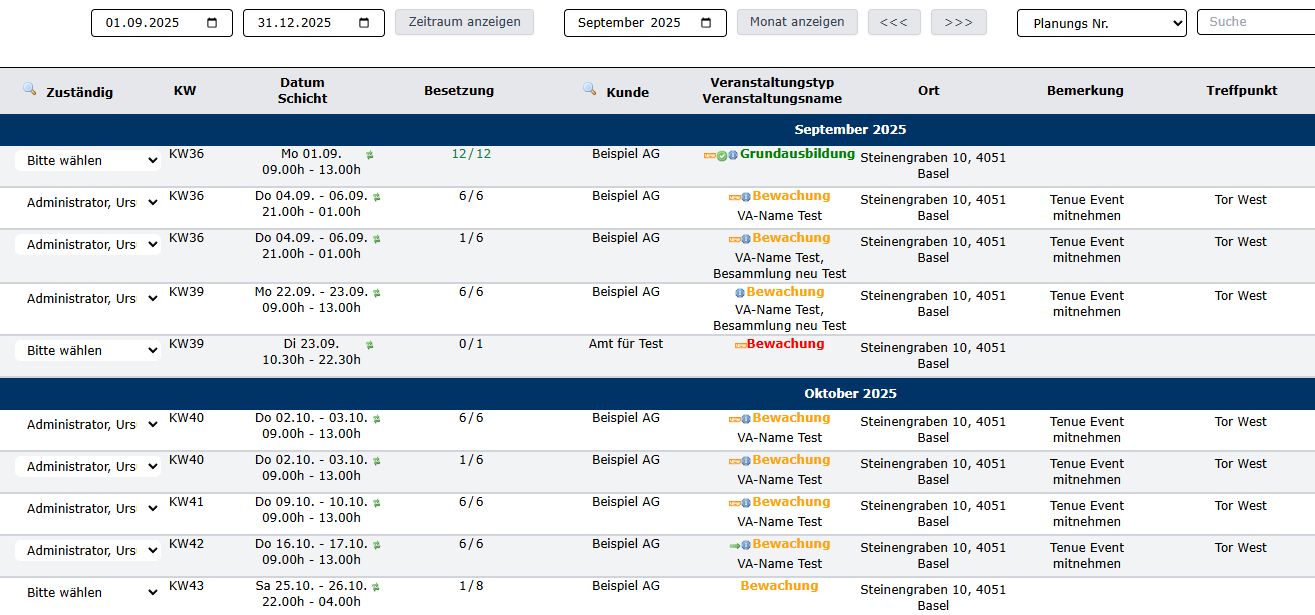Image resolution: width=1315 pixels, height=615 pixels.
Task: Click the green checkmark icon before Grundausbildung
Action: coord(722,155)
